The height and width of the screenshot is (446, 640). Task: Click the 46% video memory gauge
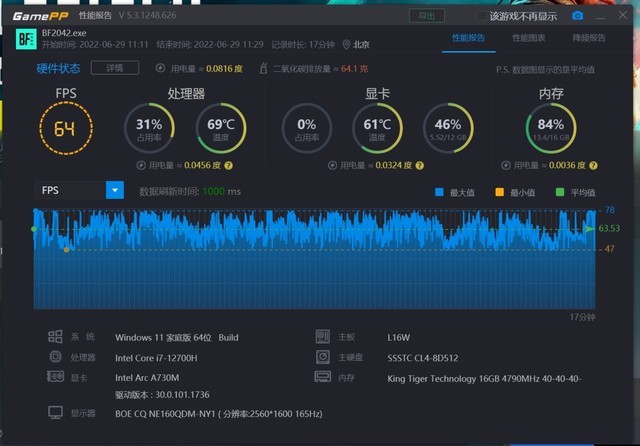pyautogui.click(x=448, y=128)
